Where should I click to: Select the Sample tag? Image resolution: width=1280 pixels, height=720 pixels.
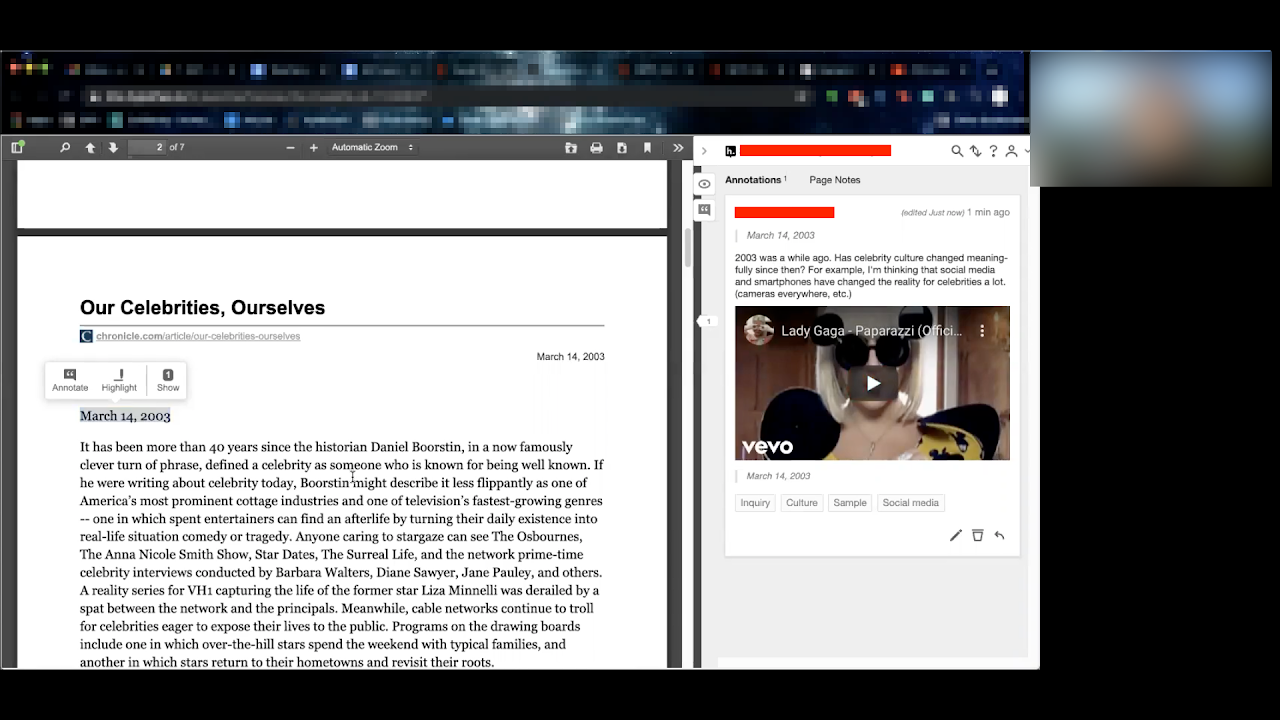[850, 503]
